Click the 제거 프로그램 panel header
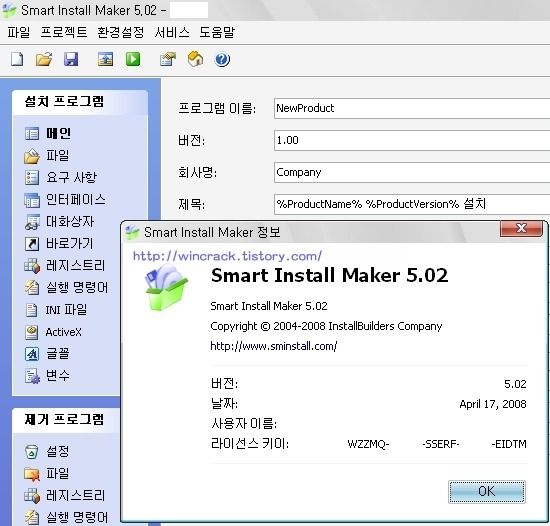This screenshot has height=526, width=550. click(67, 420)
